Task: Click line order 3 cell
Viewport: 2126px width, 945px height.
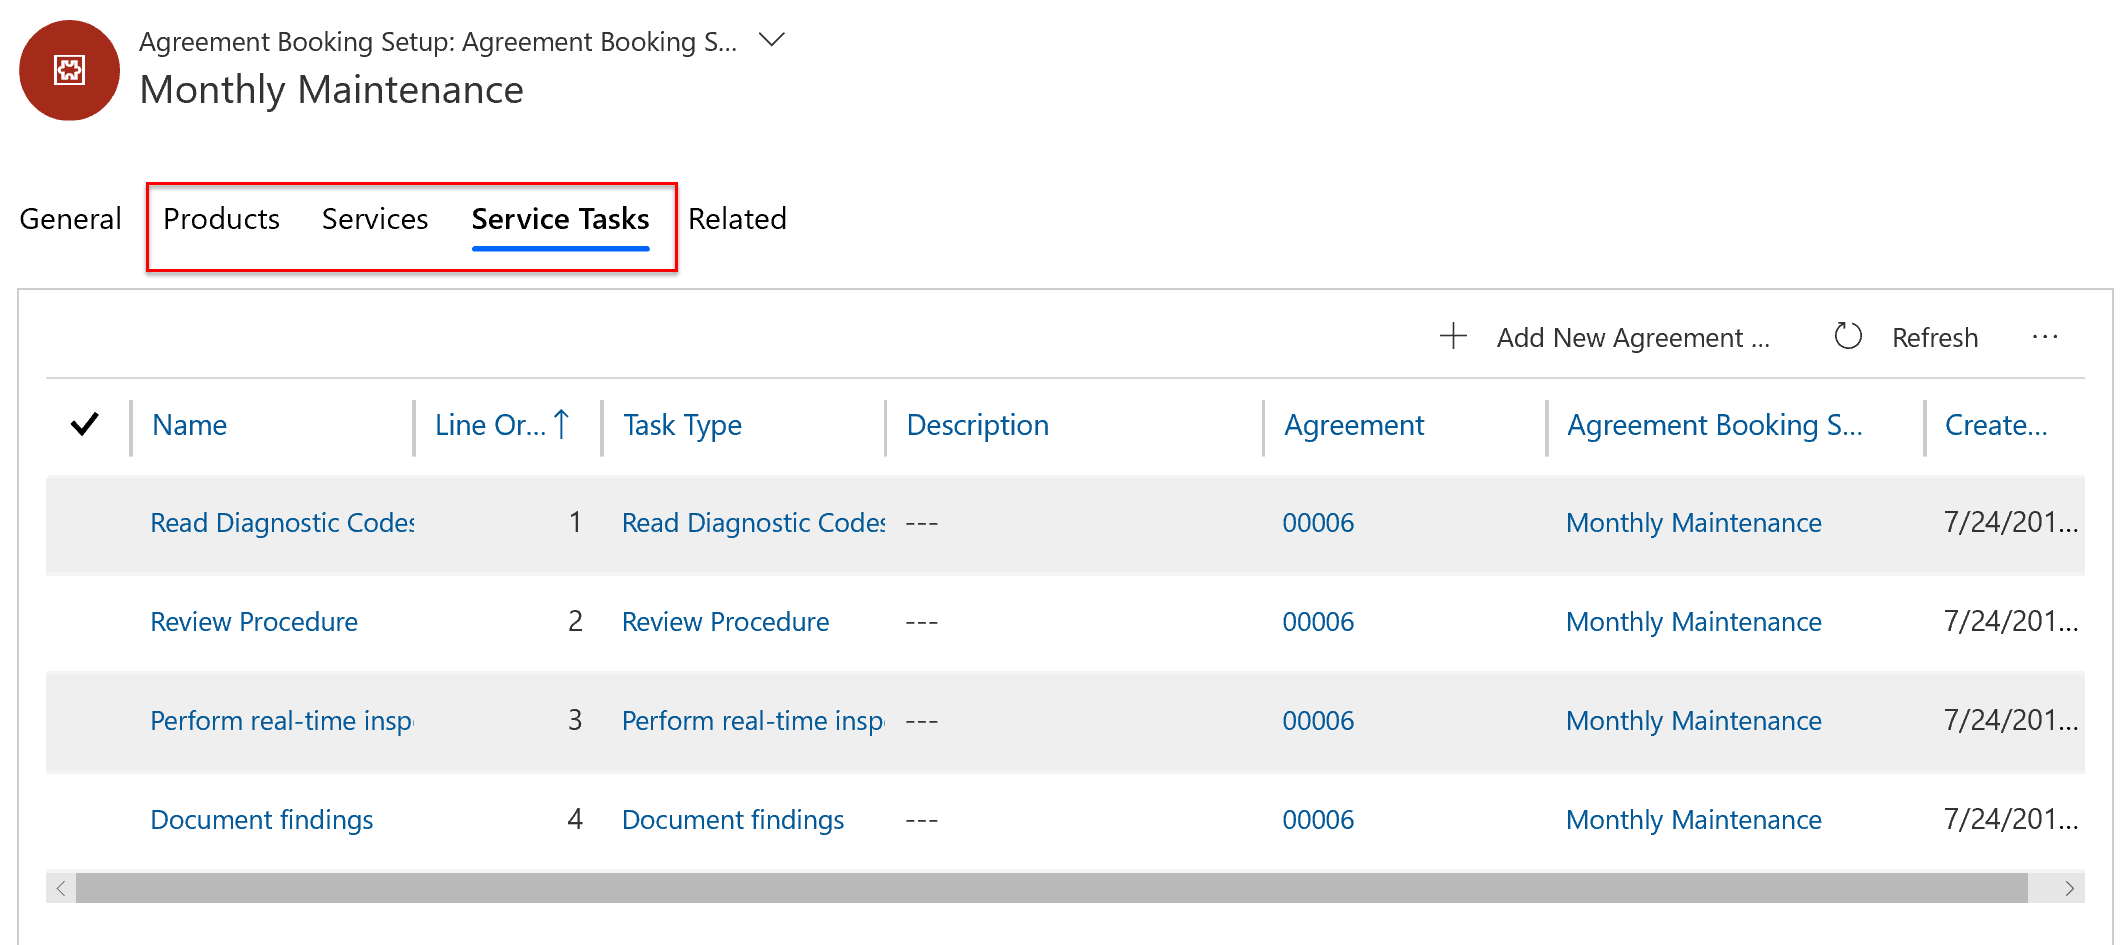Action: click(575, 720)
